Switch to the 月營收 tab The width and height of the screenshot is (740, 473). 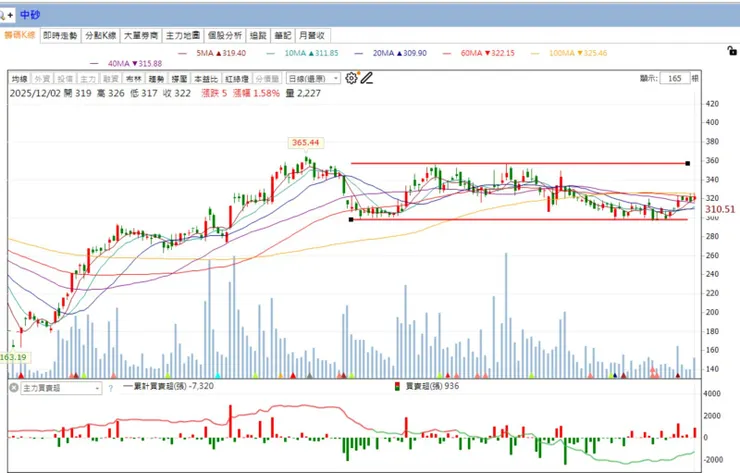point(312,35)
